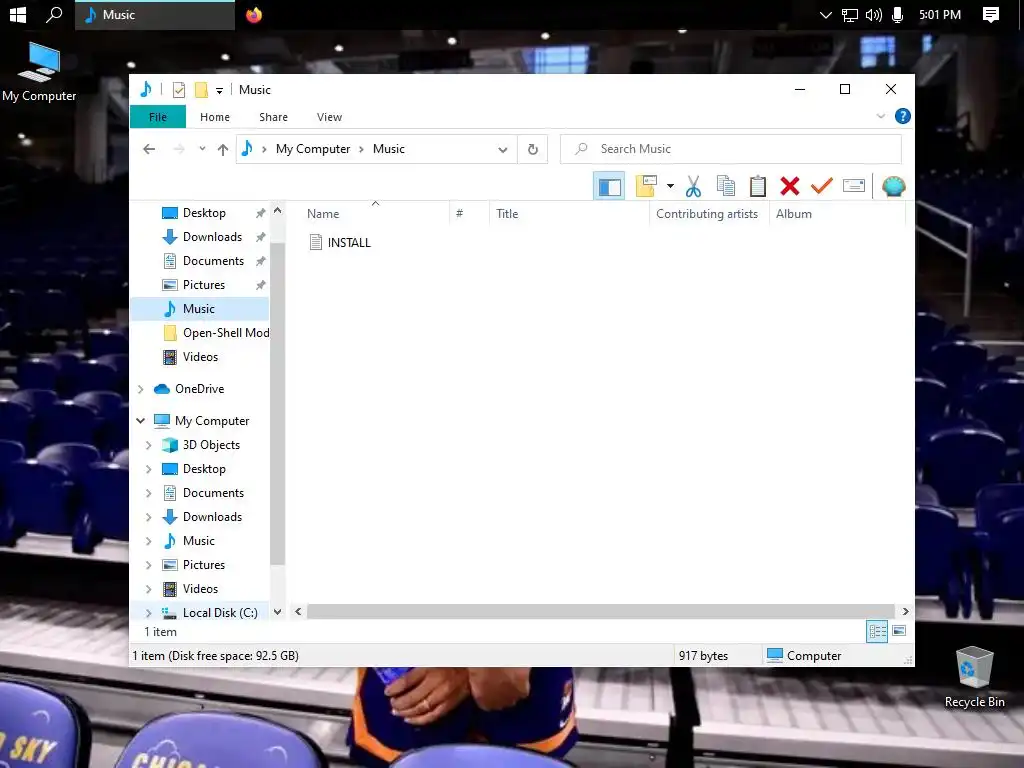Click the microphone tray icon
This screenshot has height=768, width=1024.
pos(897,14)
